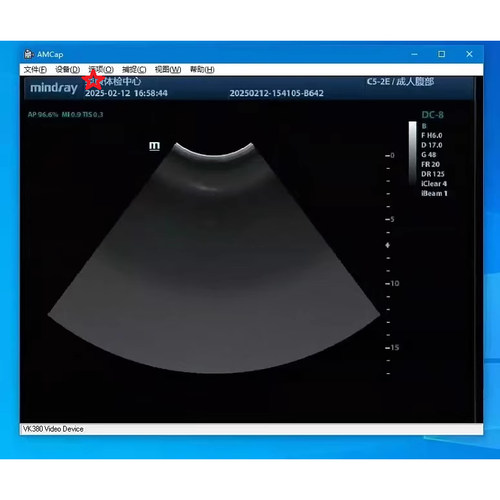
Task: Click the FR 20 frame rate parameter
Action: pos(430,164)
